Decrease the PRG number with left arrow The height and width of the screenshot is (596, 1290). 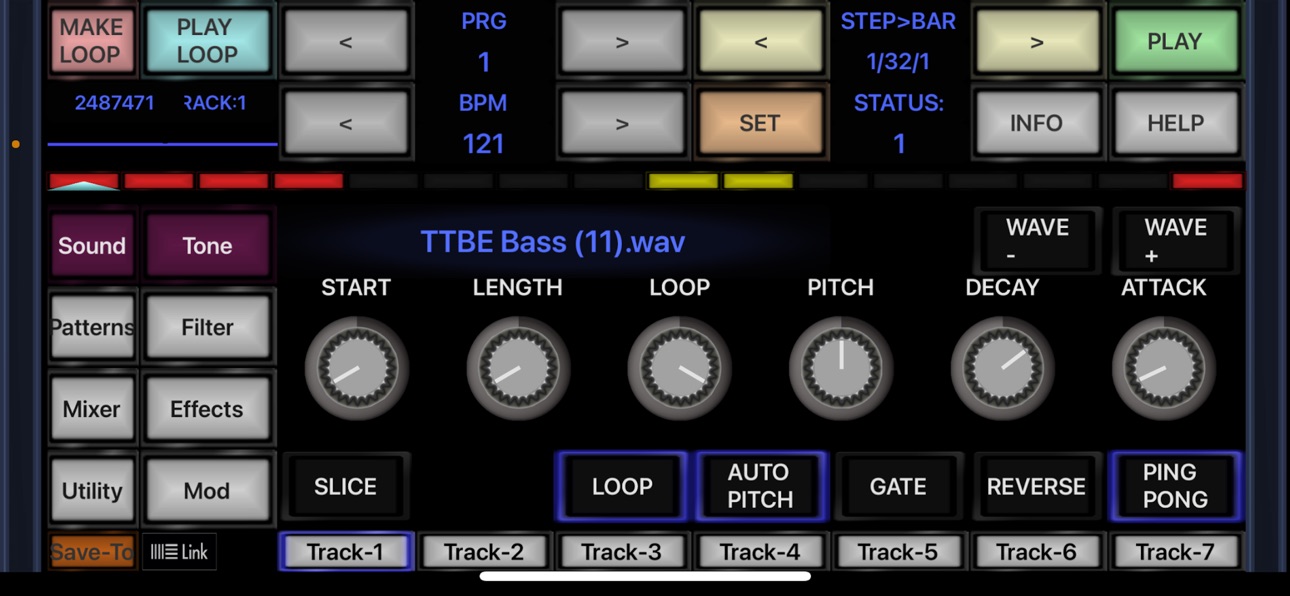click(x=346, y=41)
